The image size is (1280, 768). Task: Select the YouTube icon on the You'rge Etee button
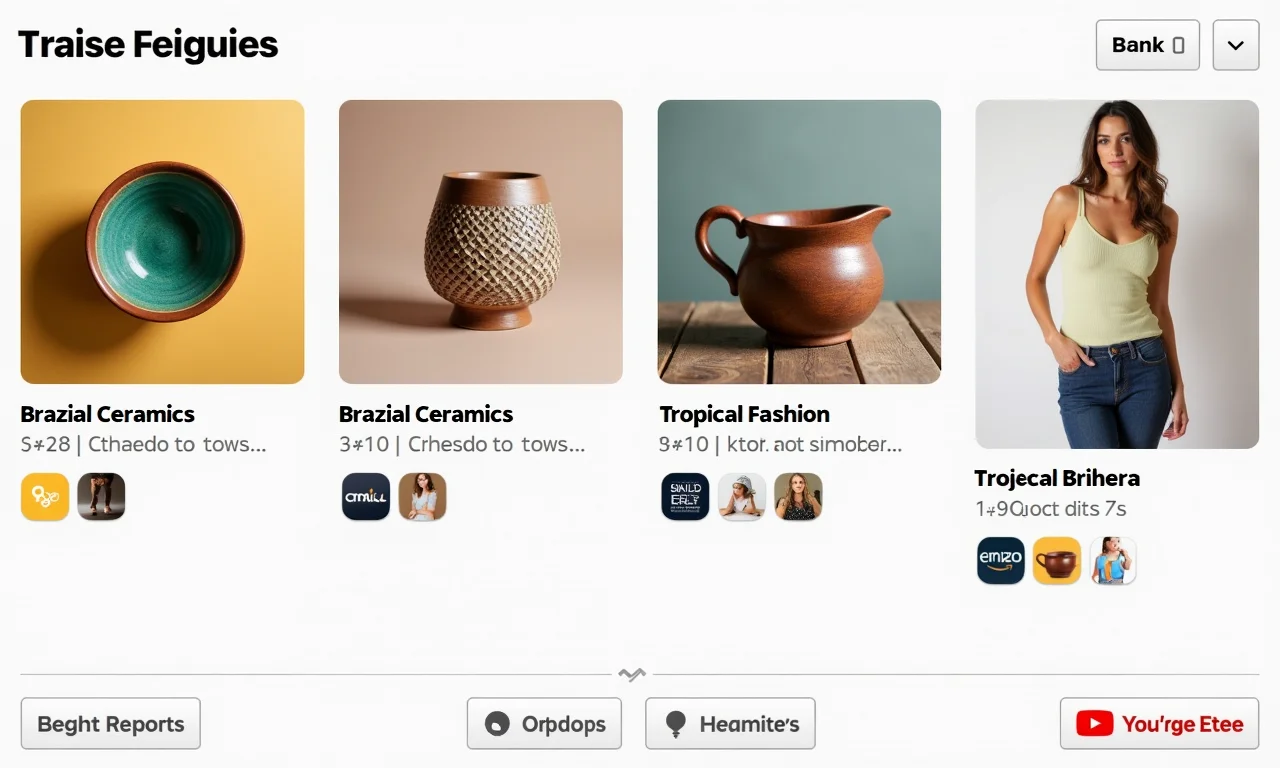1097,723
